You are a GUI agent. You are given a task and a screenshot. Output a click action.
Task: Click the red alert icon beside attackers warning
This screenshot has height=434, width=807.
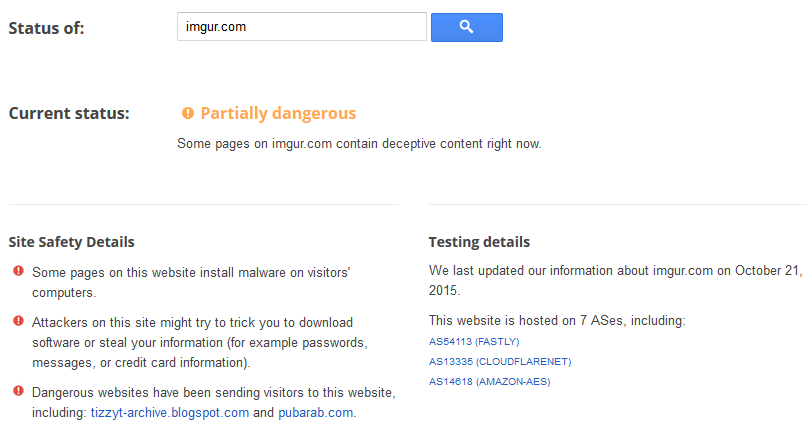coord(18,321)
